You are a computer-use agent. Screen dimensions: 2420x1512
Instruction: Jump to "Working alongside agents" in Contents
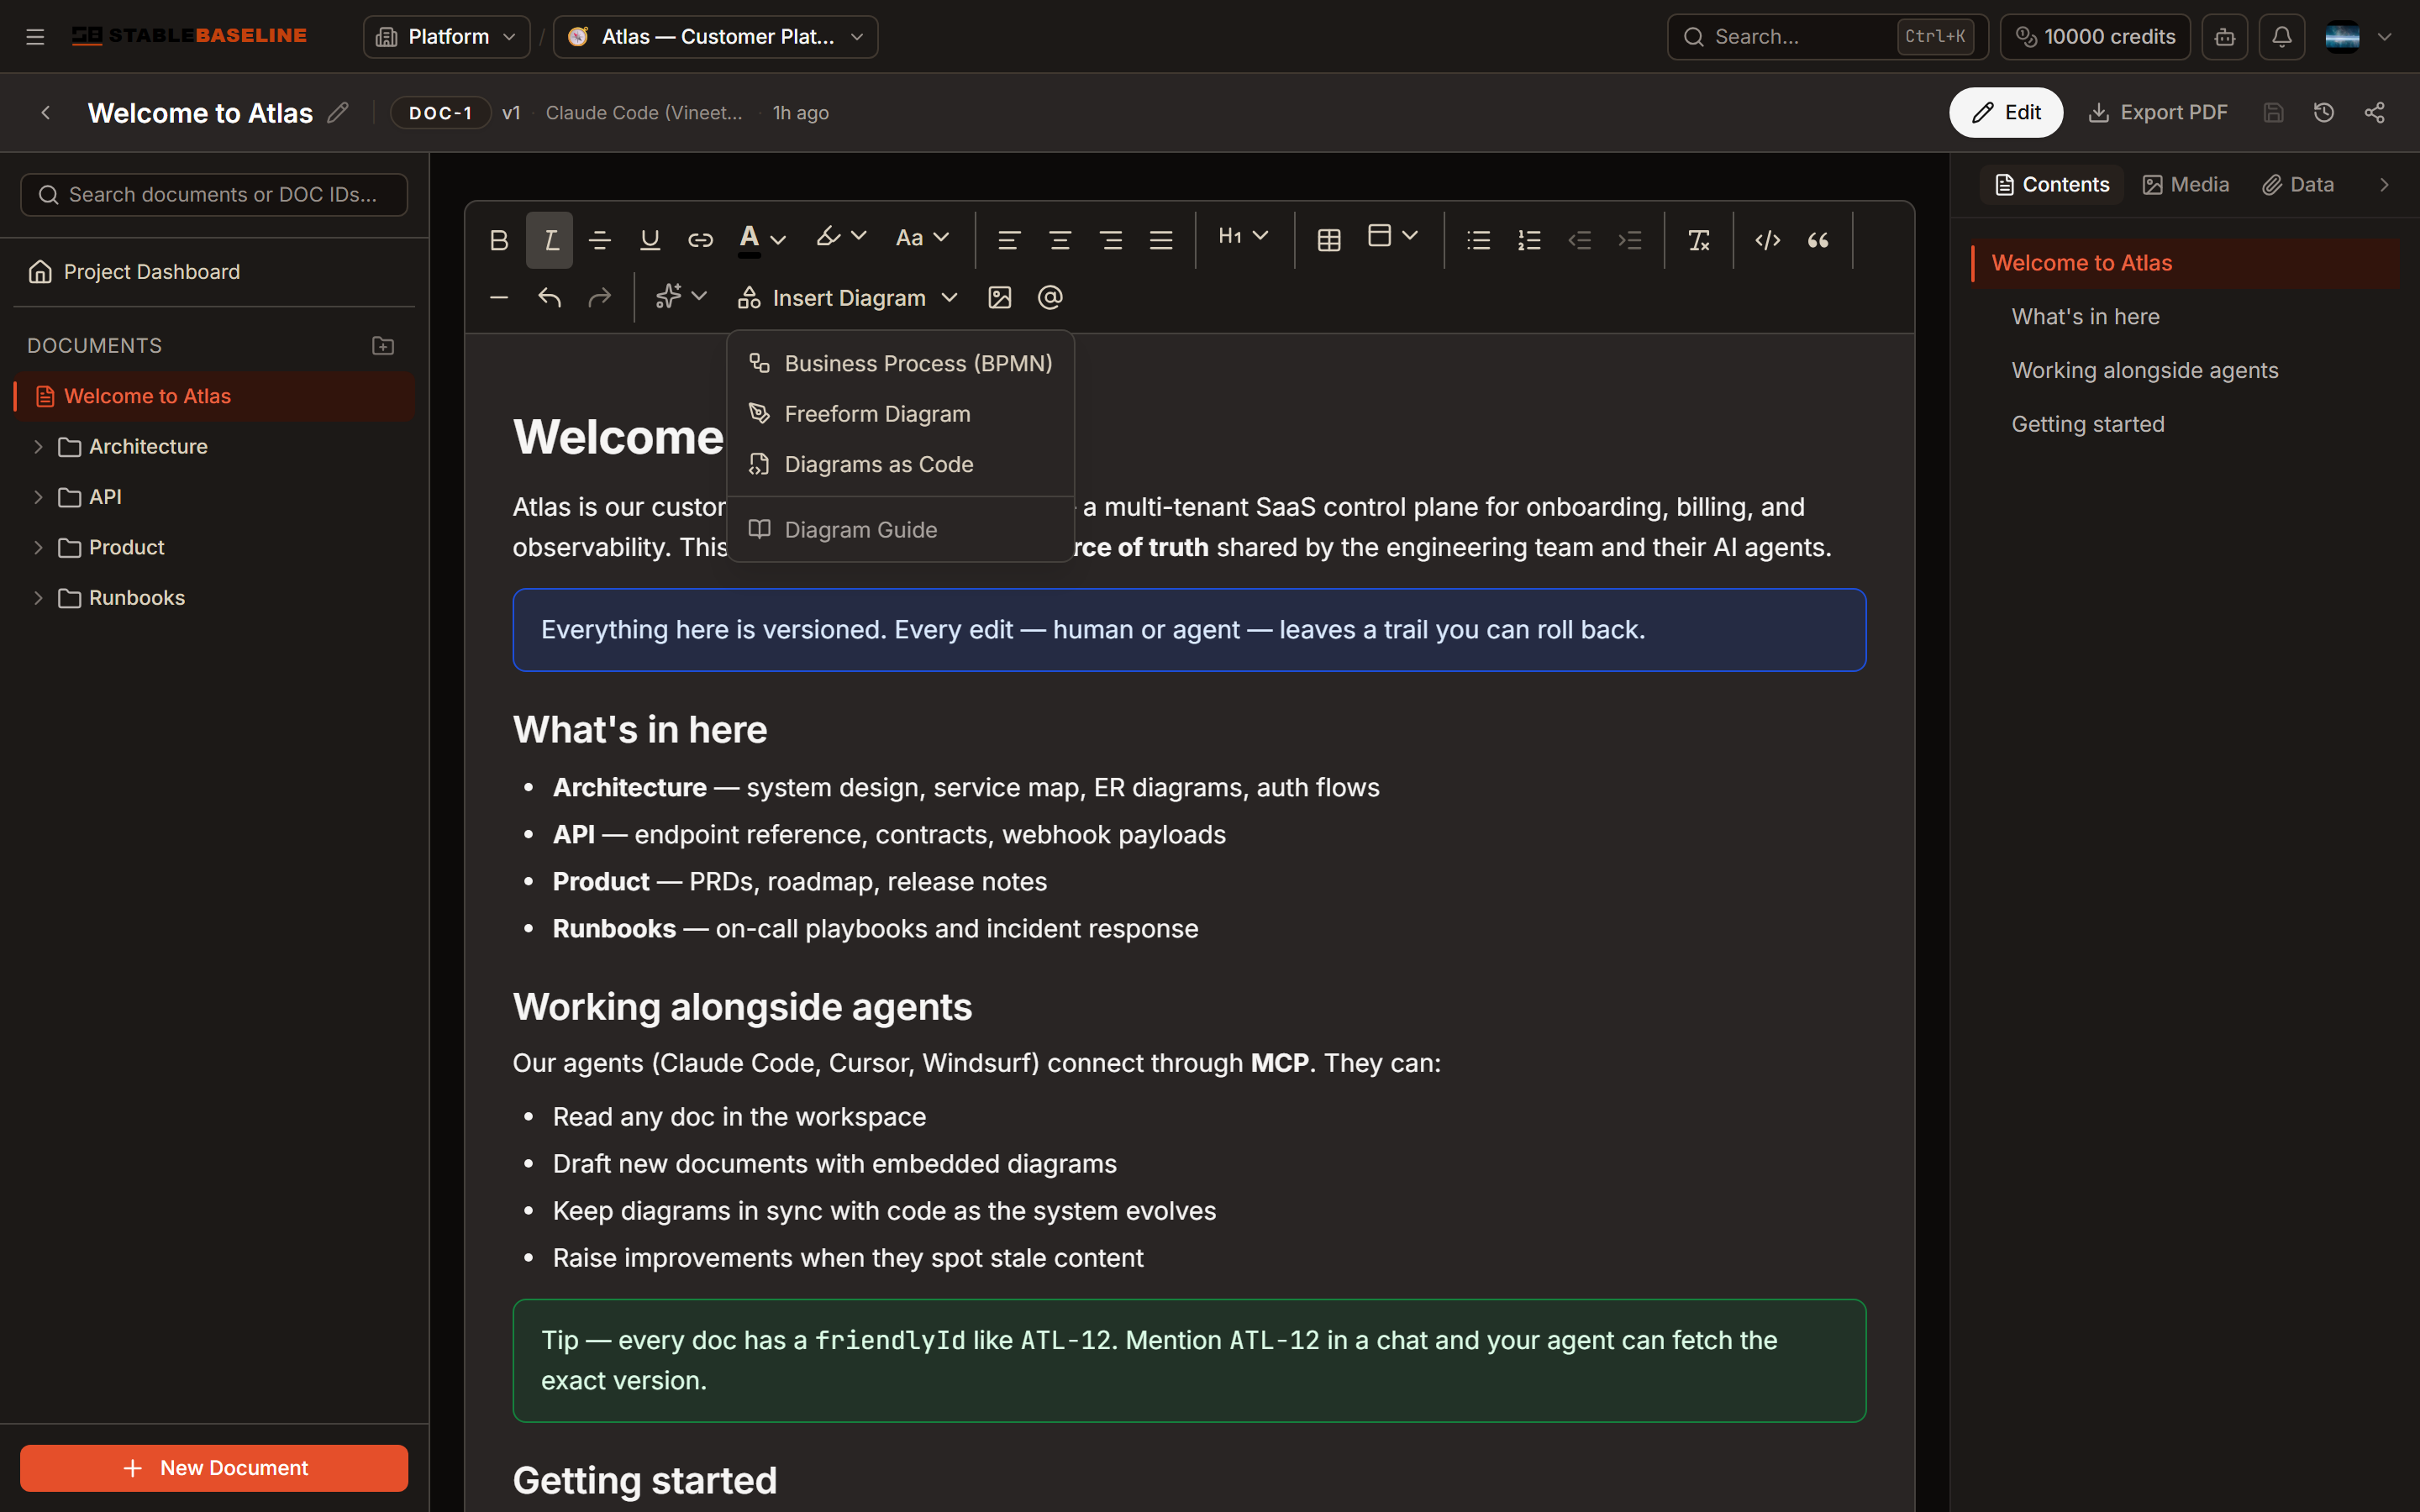[2144, 371]
